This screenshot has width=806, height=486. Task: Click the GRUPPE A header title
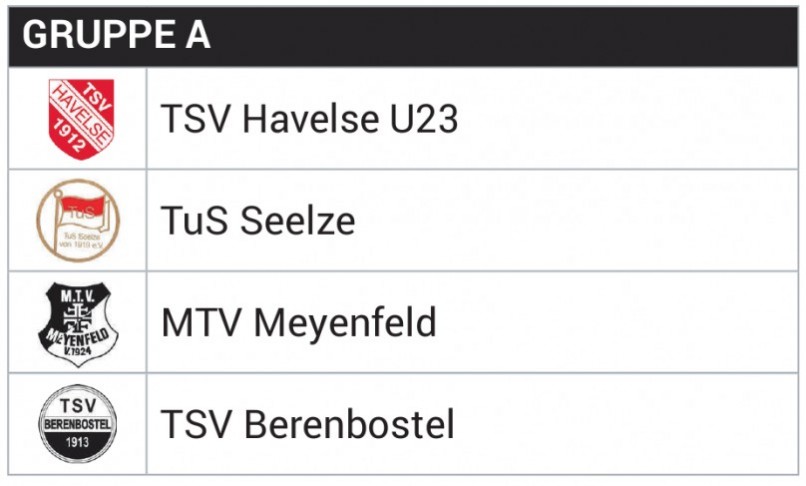pyautogui.click(x=117, y=35)
